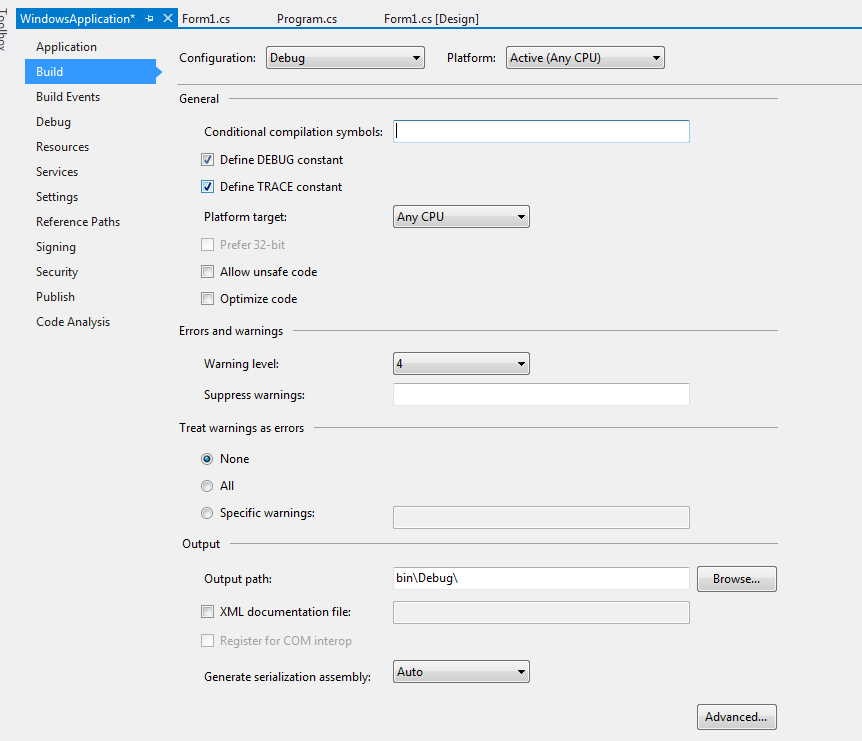Select None for treat warnings as errors
This screenshot has width=862, height=741.
[207, 458]
